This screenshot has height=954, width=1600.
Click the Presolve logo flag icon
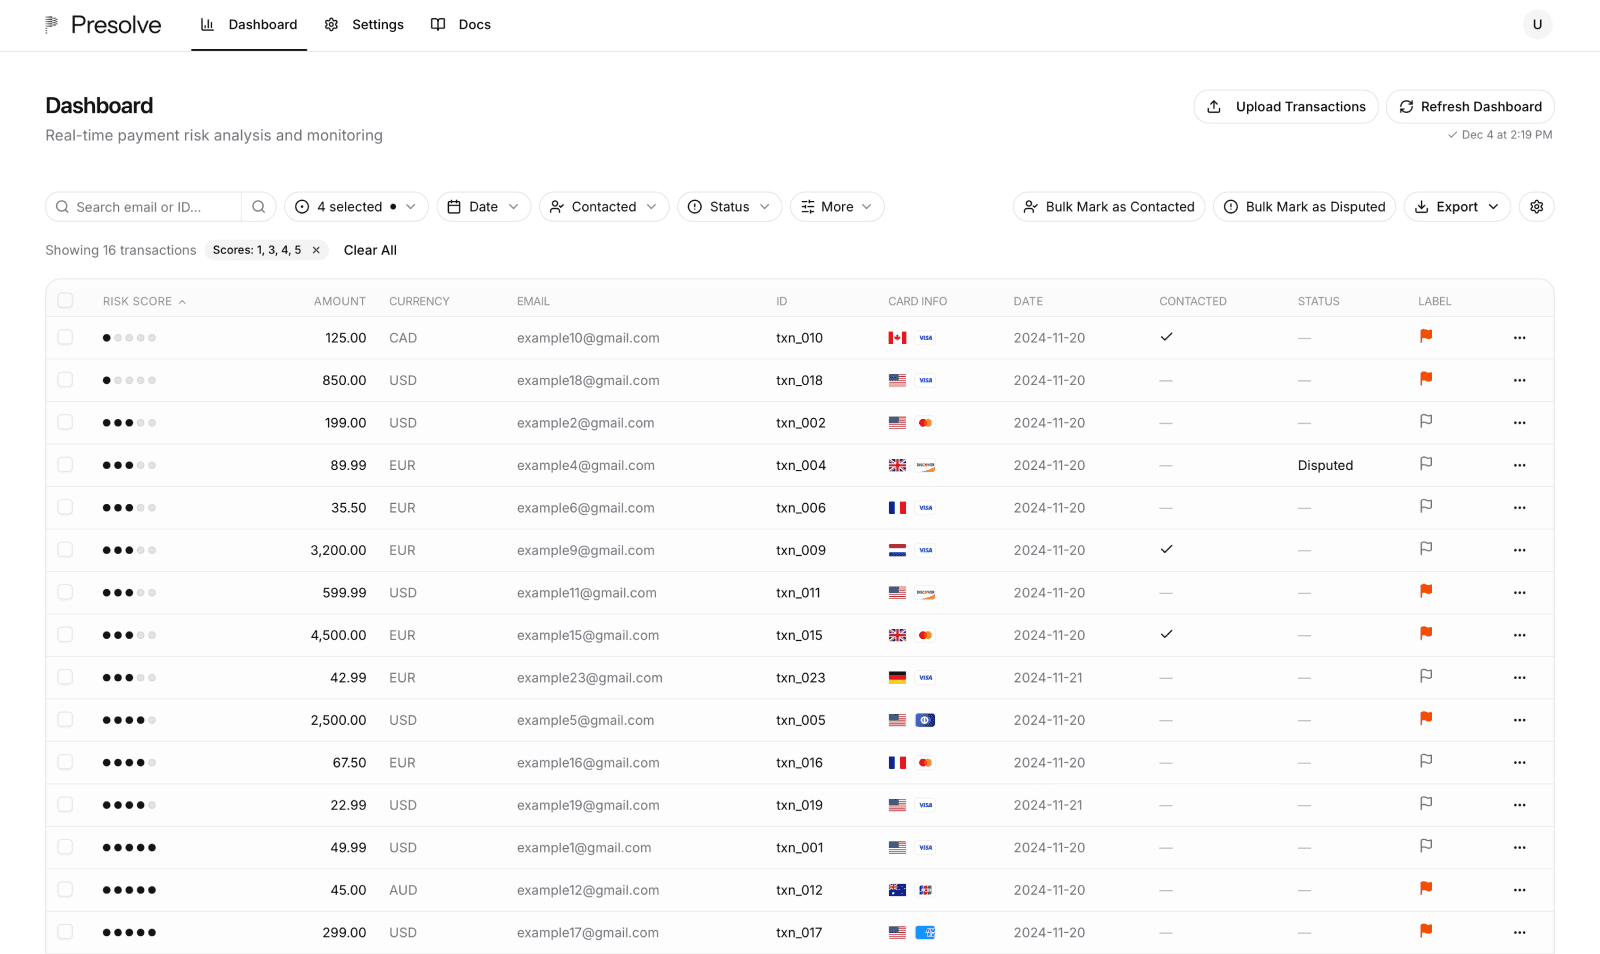point(51,24)
